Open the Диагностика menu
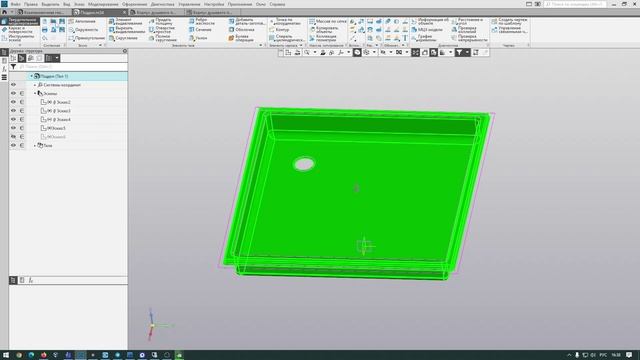Image resolution: width=640 pixels, height=360 pixels. click(162, 4)
